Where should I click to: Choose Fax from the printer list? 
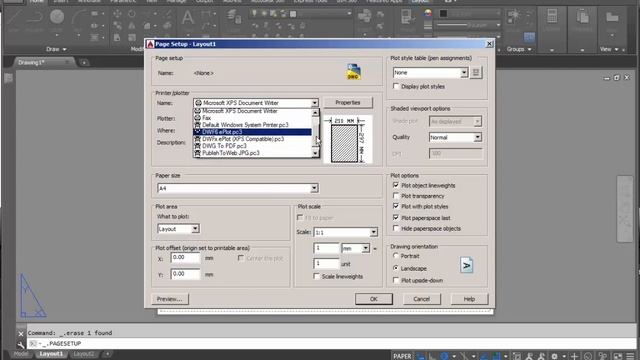click(252, 118)
